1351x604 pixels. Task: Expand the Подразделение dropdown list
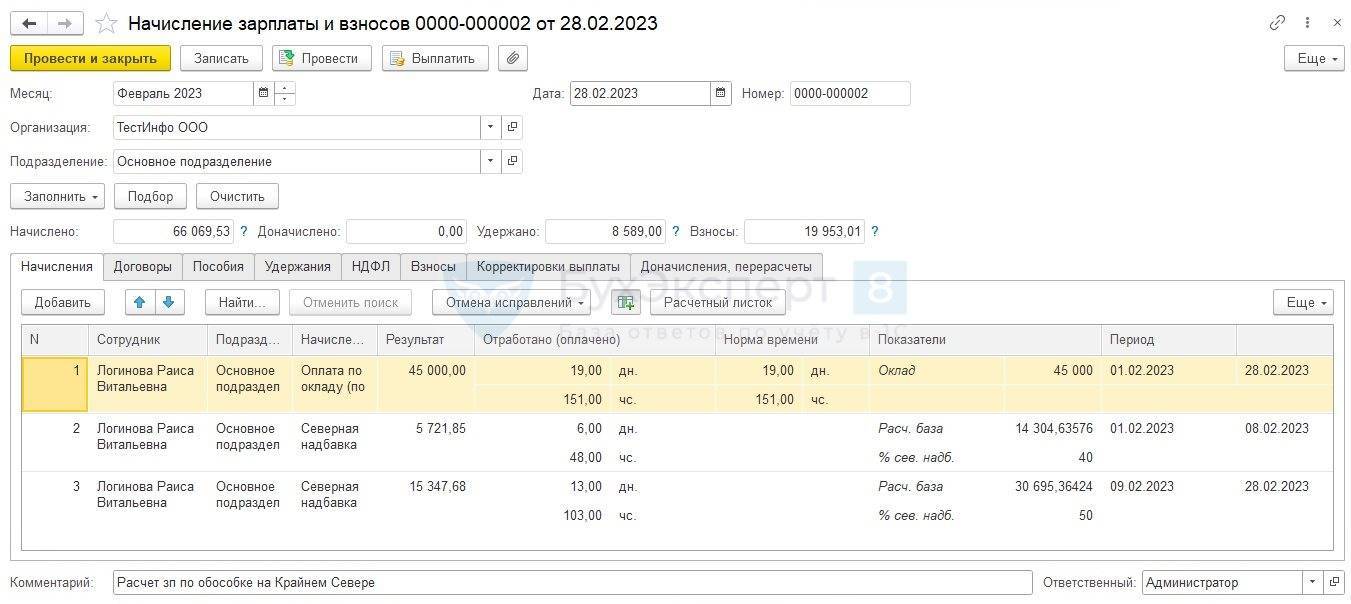coord(490,162)
